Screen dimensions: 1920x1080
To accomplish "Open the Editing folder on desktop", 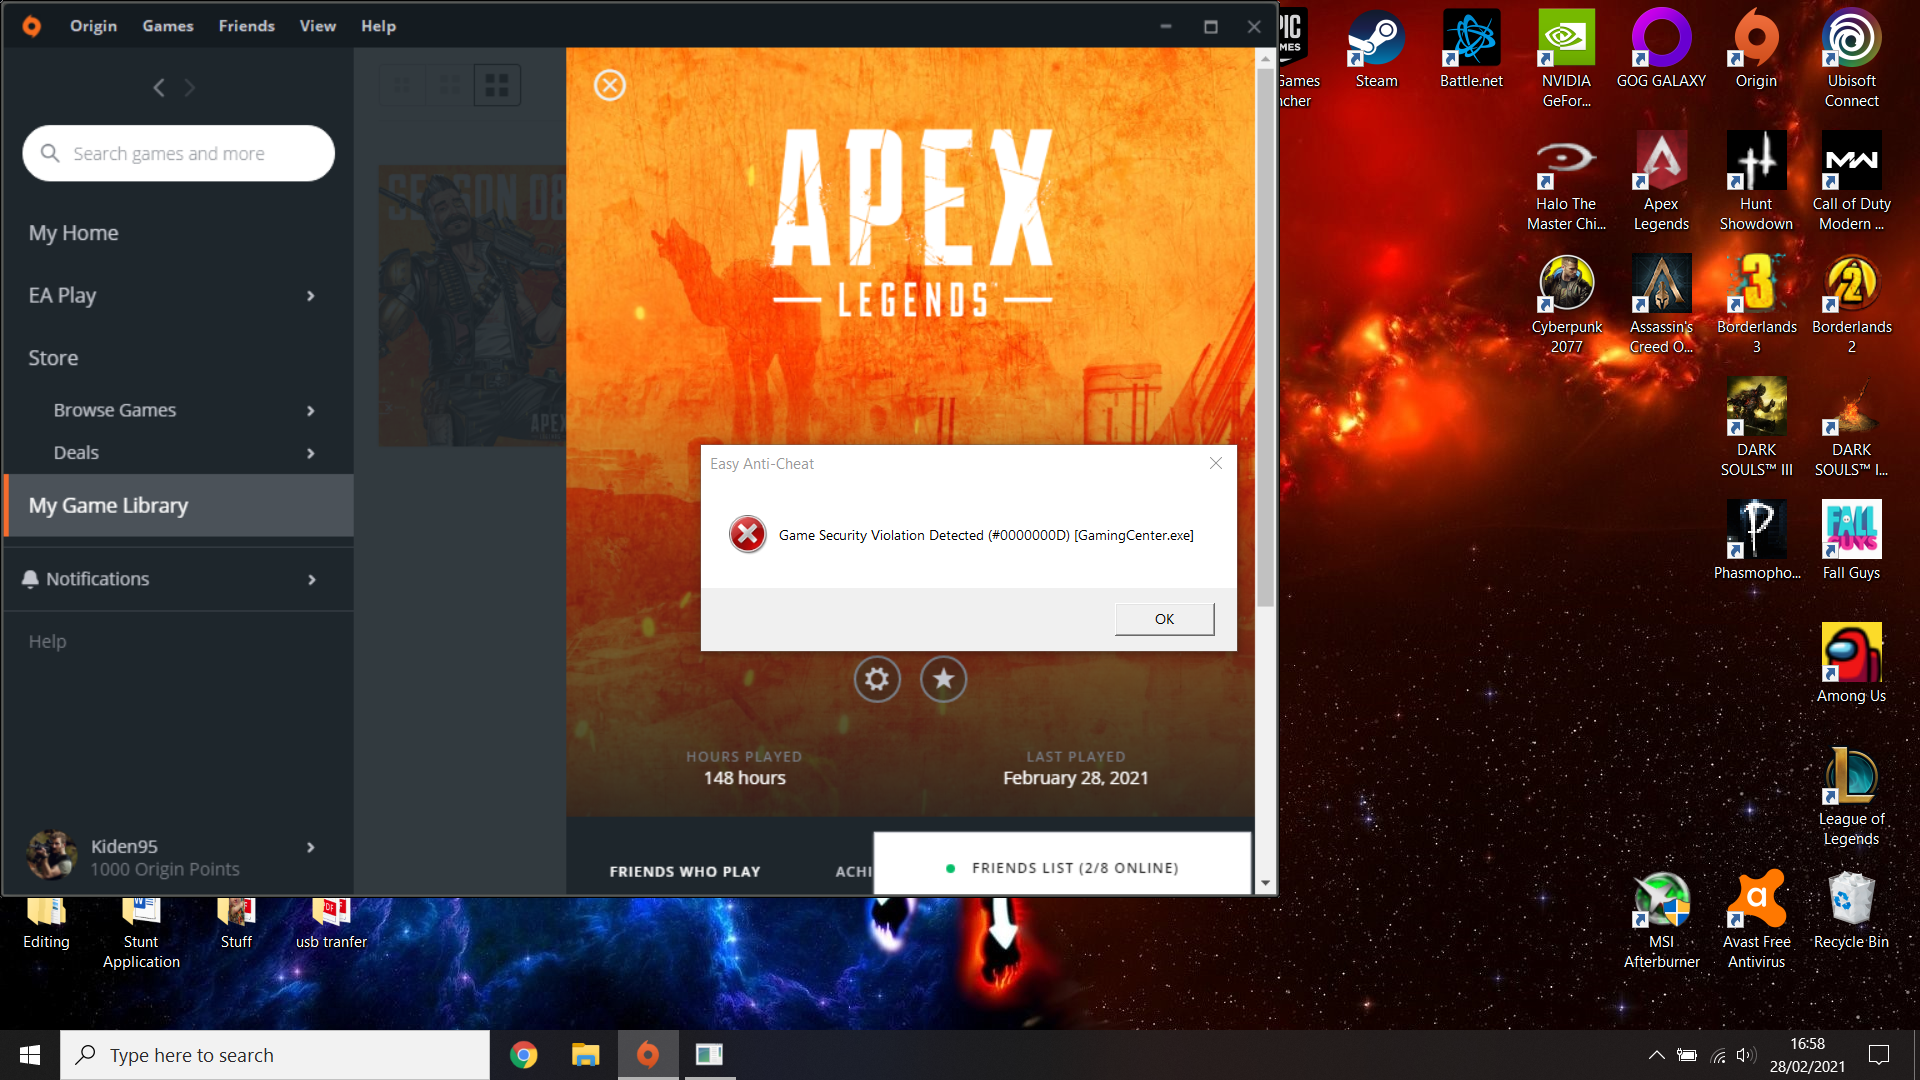I will (46, 924).
